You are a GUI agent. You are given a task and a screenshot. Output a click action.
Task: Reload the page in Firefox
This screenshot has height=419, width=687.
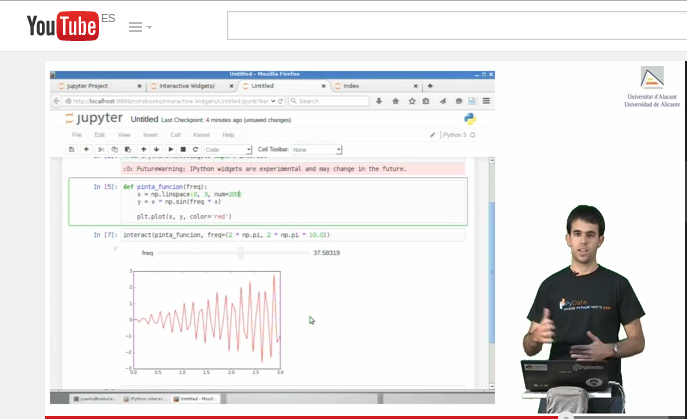(x=280, y=101)
